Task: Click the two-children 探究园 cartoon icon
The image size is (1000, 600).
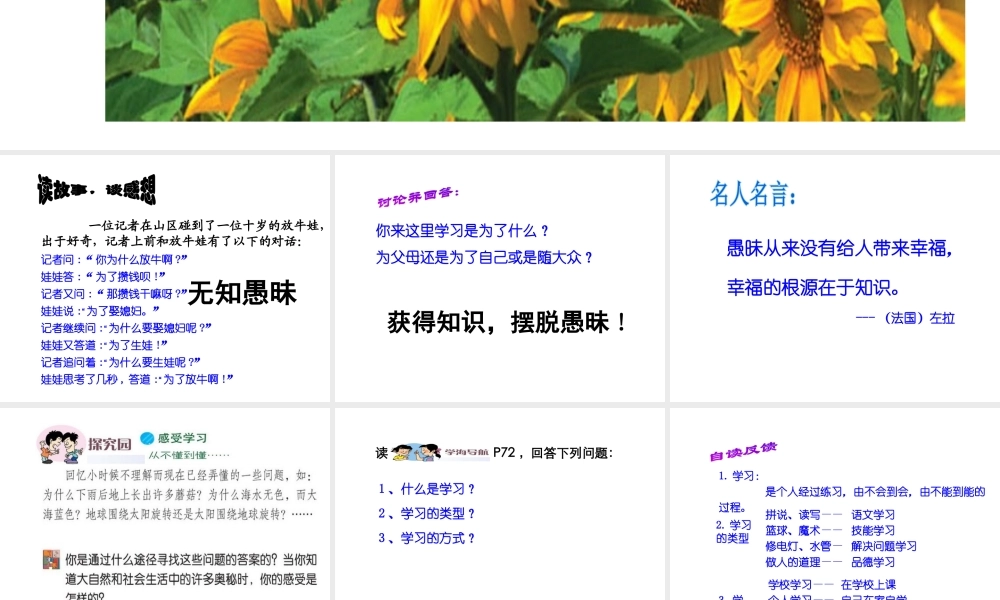Action: pos(61,444)
